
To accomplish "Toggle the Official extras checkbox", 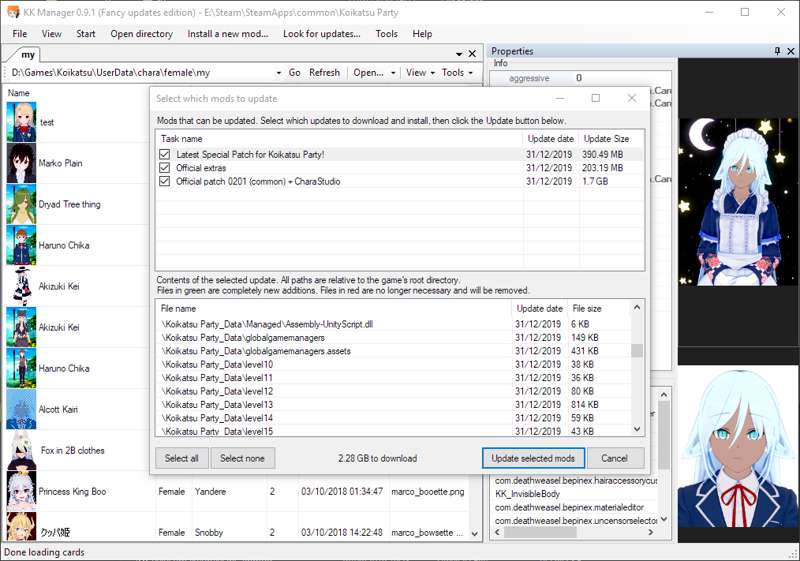I will [x=164, y=168].
